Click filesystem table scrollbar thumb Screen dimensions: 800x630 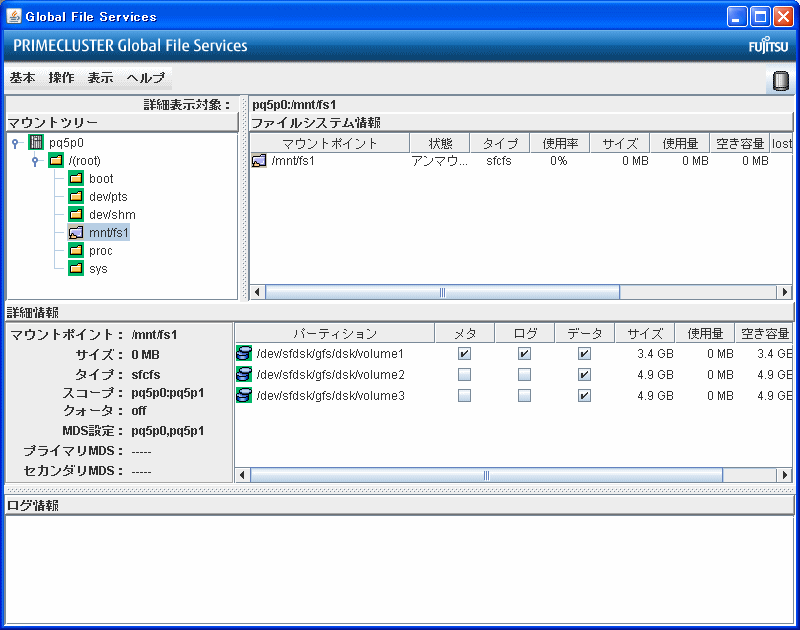[442, 292]
